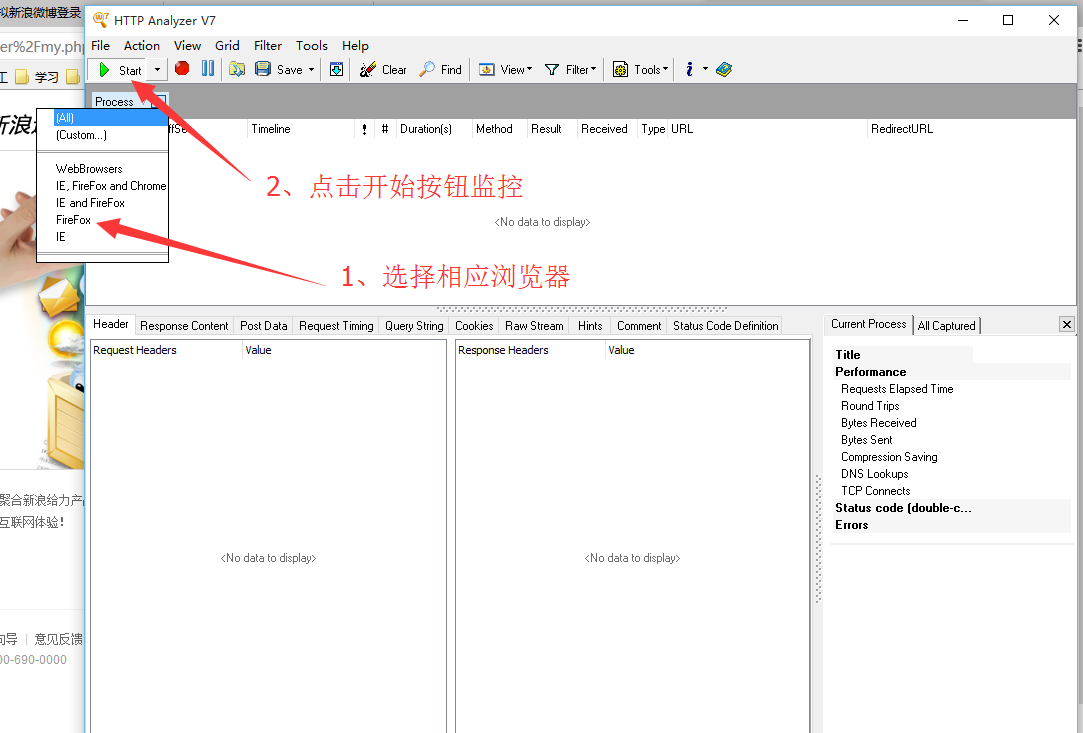Click the Save disk icon

[x=262, y=69]
